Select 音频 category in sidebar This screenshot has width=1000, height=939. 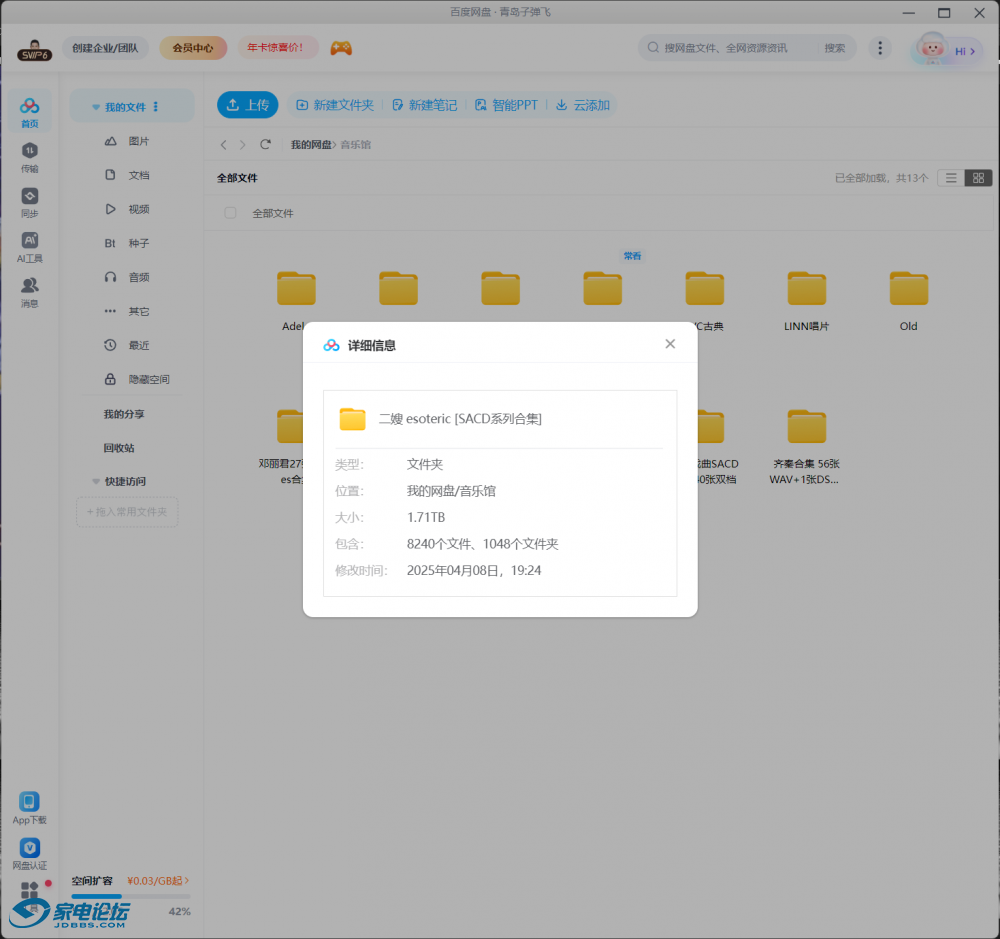coord(138,277)
